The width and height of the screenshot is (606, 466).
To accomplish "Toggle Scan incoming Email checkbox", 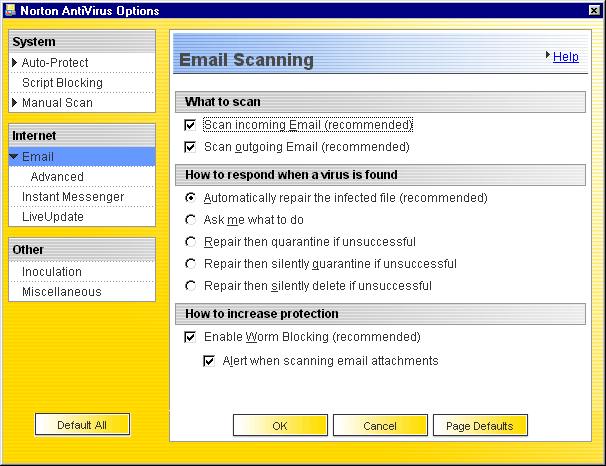I will pos(190,126).
